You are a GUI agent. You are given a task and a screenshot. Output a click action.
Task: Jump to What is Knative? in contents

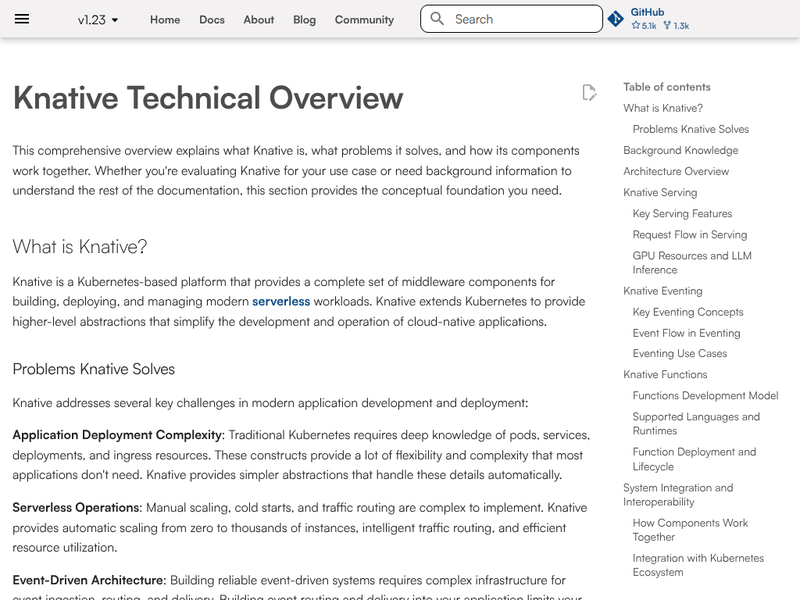click(x=663, y=108)
